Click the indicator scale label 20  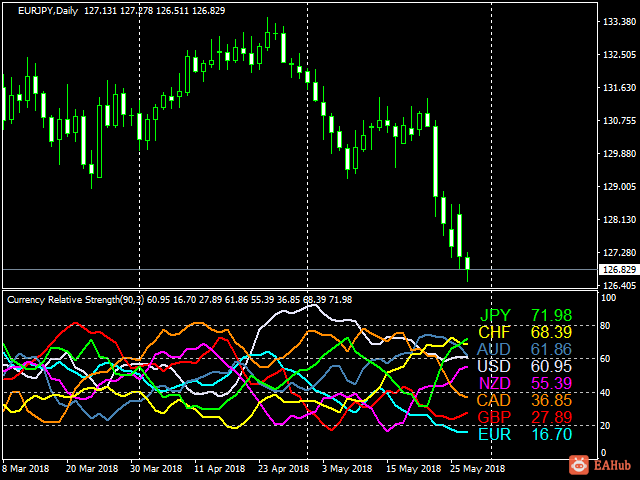(605, 425)
